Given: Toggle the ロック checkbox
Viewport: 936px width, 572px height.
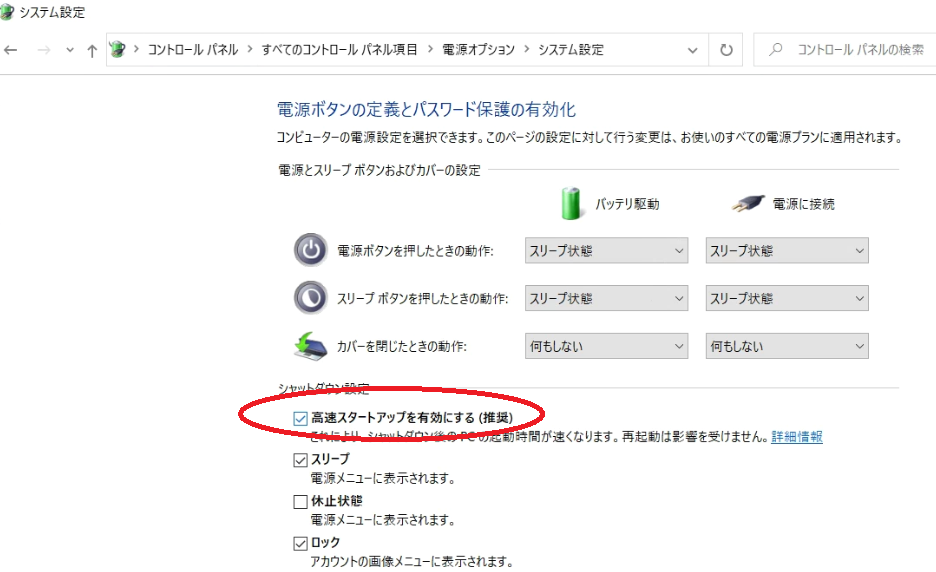Looking at the screenshot, I should coord(300,543).
